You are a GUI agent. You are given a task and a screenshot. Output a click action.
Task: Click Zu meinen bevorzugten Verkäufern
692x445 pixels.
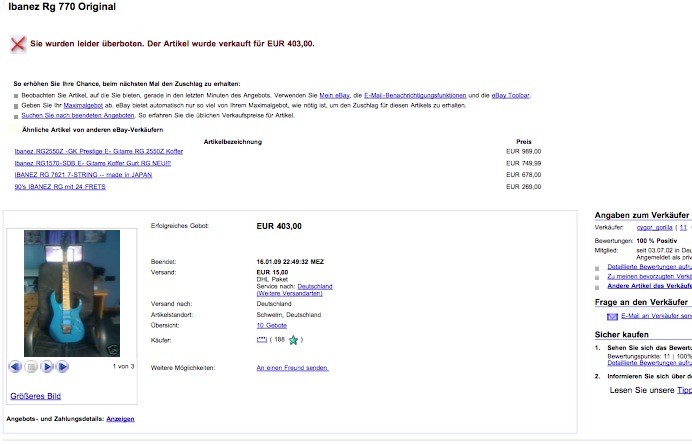pyautogui.click(x=649, y=276)
